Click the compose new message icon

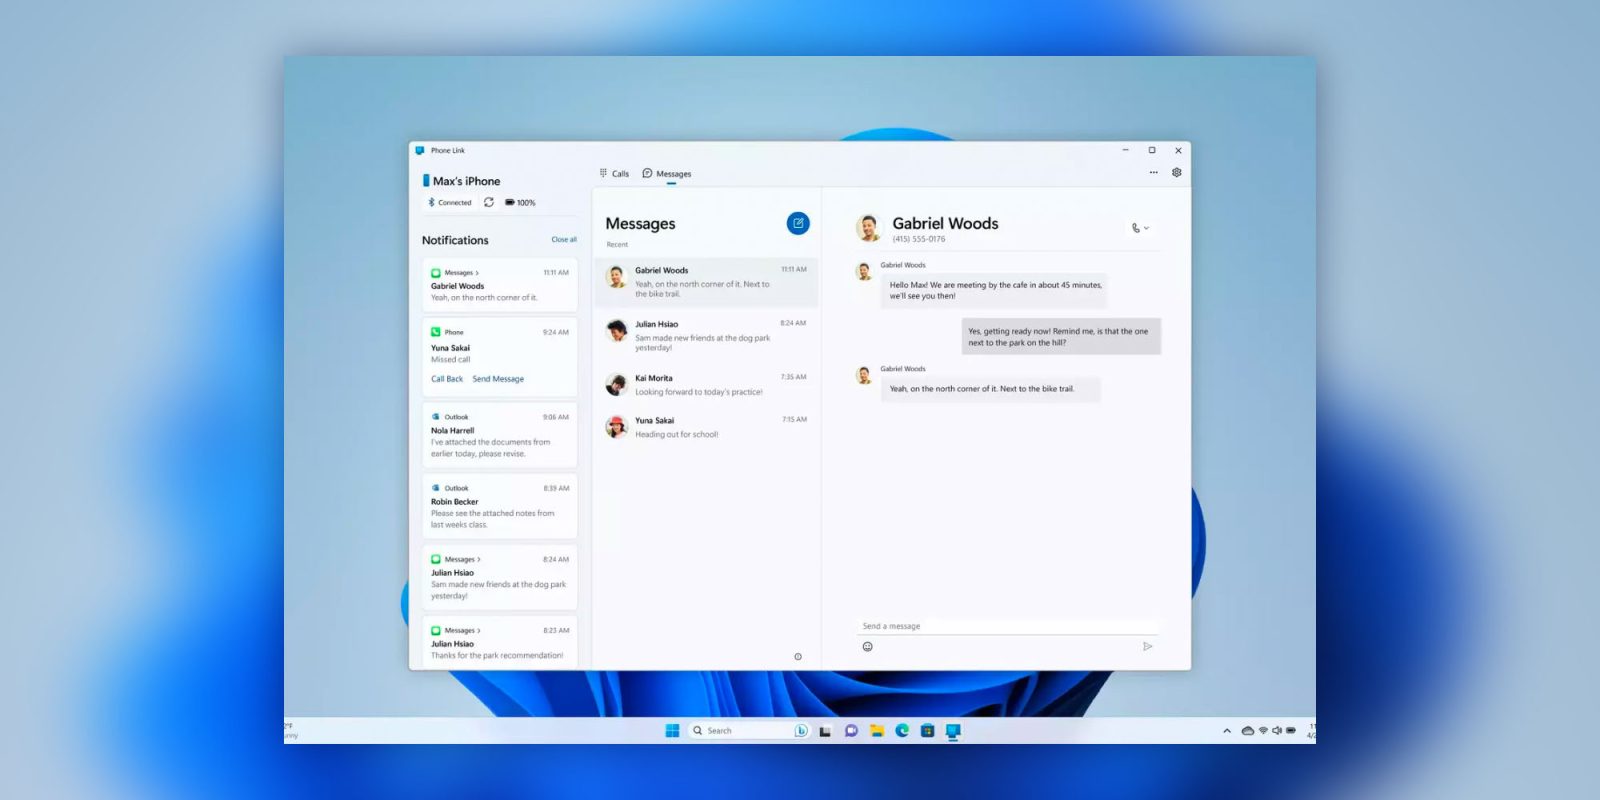point(797,224)
